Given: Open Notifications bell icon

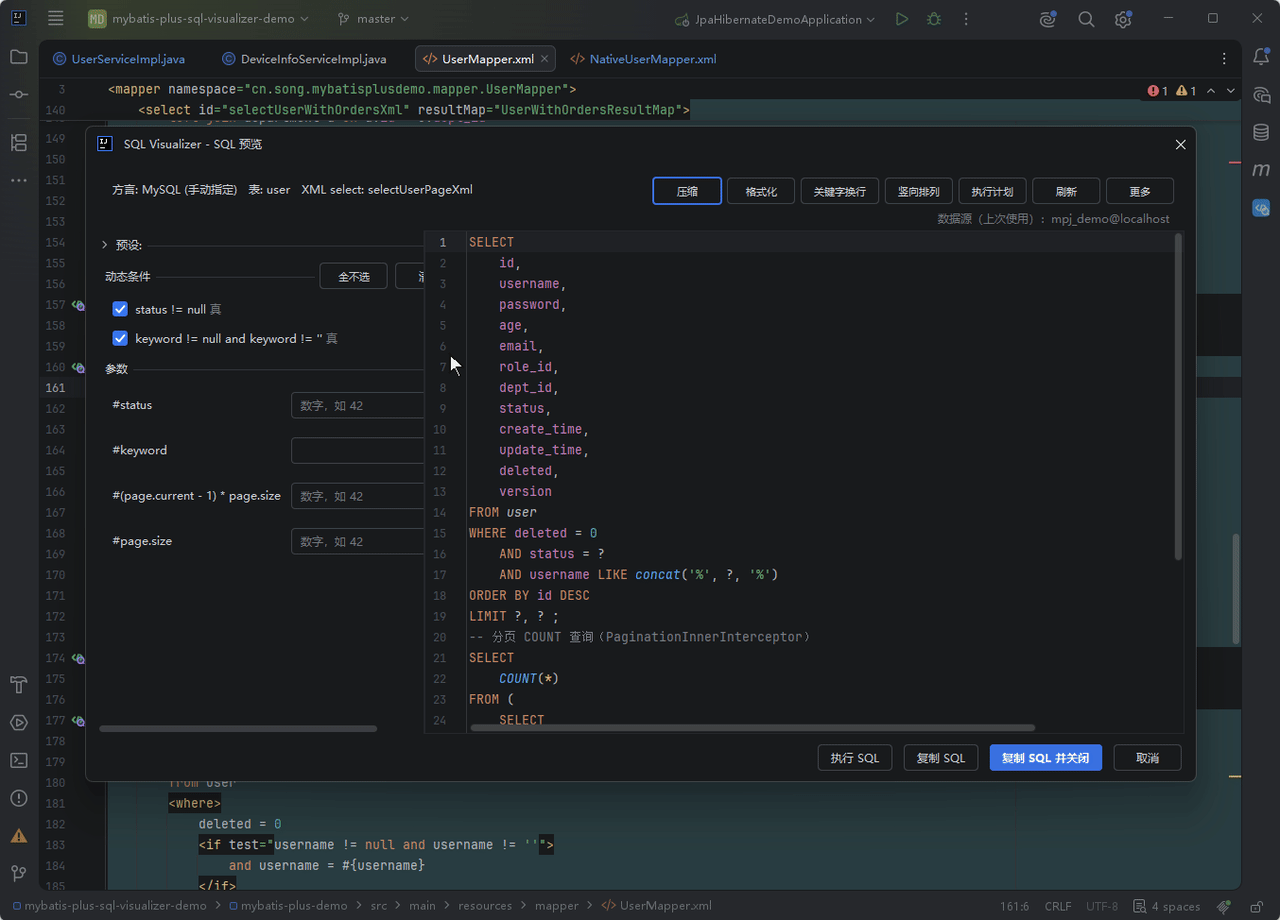Looking at the screenshot, I should tap(1261, 57).
